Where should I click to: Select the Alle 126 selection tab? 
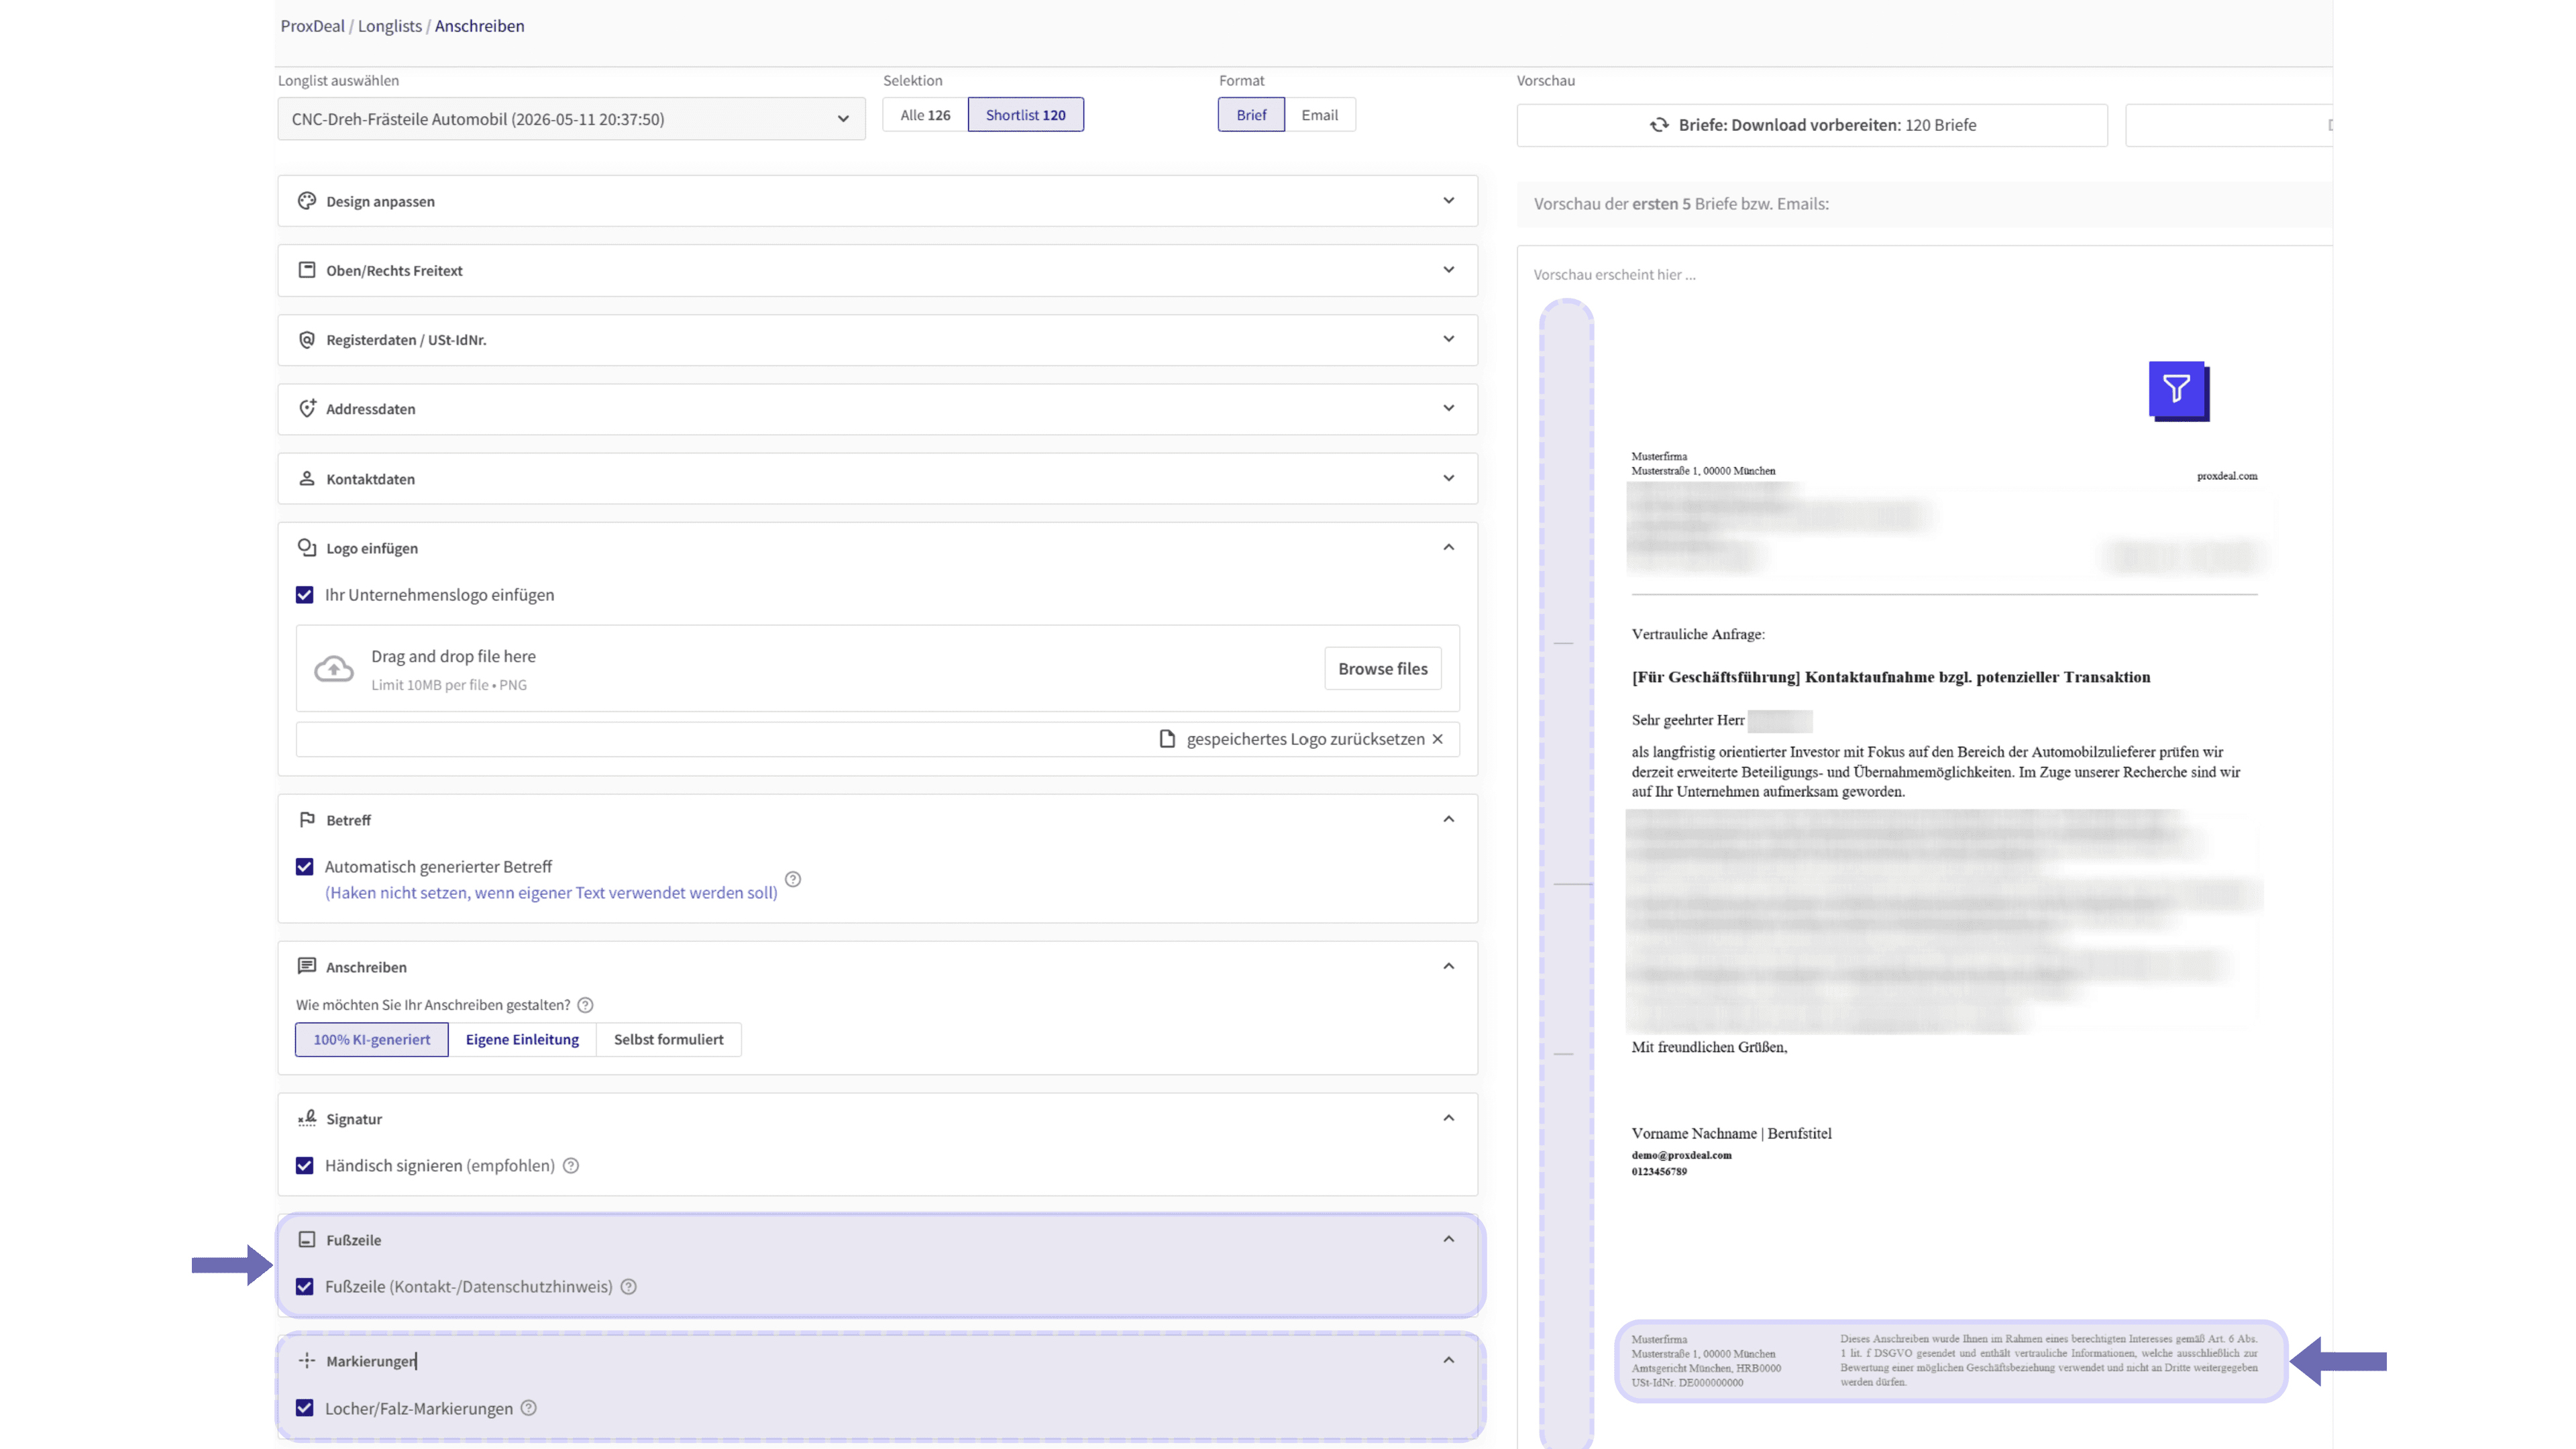925,115
